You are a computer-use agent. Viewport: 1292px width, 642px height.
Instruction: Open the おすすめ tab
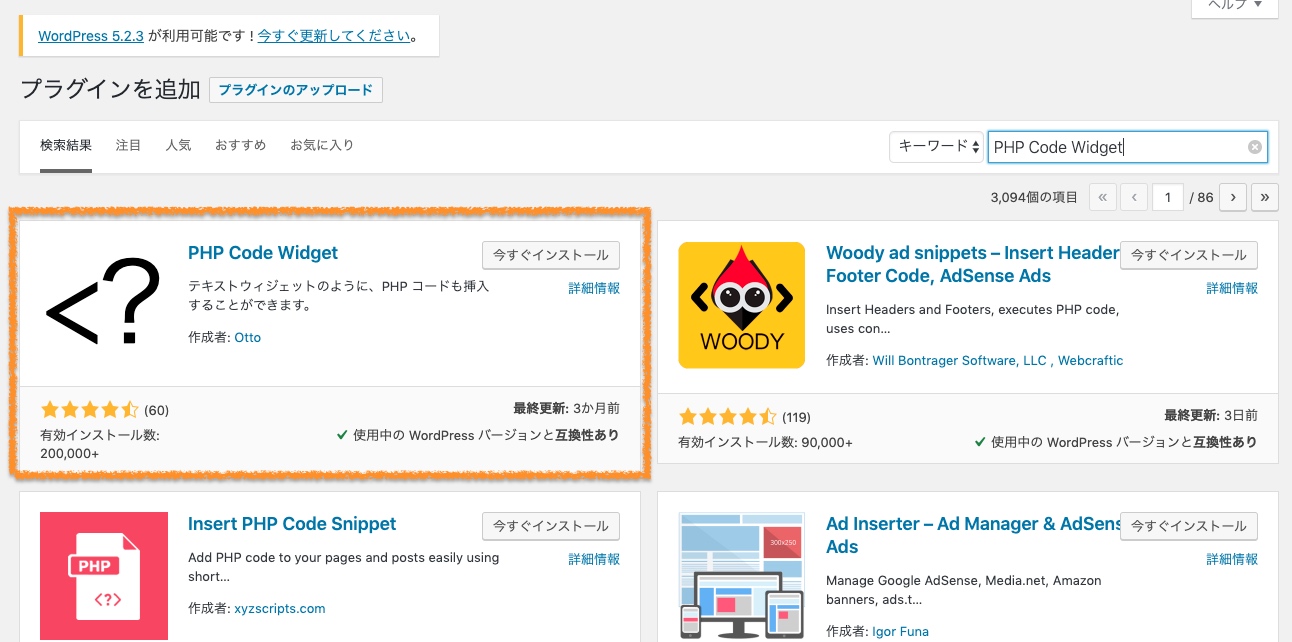(x=240, y=145)
